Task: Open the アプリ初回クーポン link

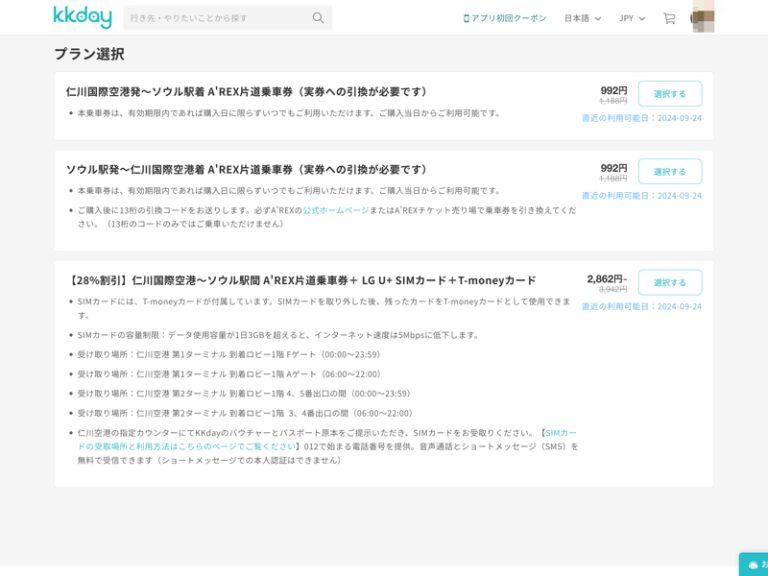Action: pos(506,18)
